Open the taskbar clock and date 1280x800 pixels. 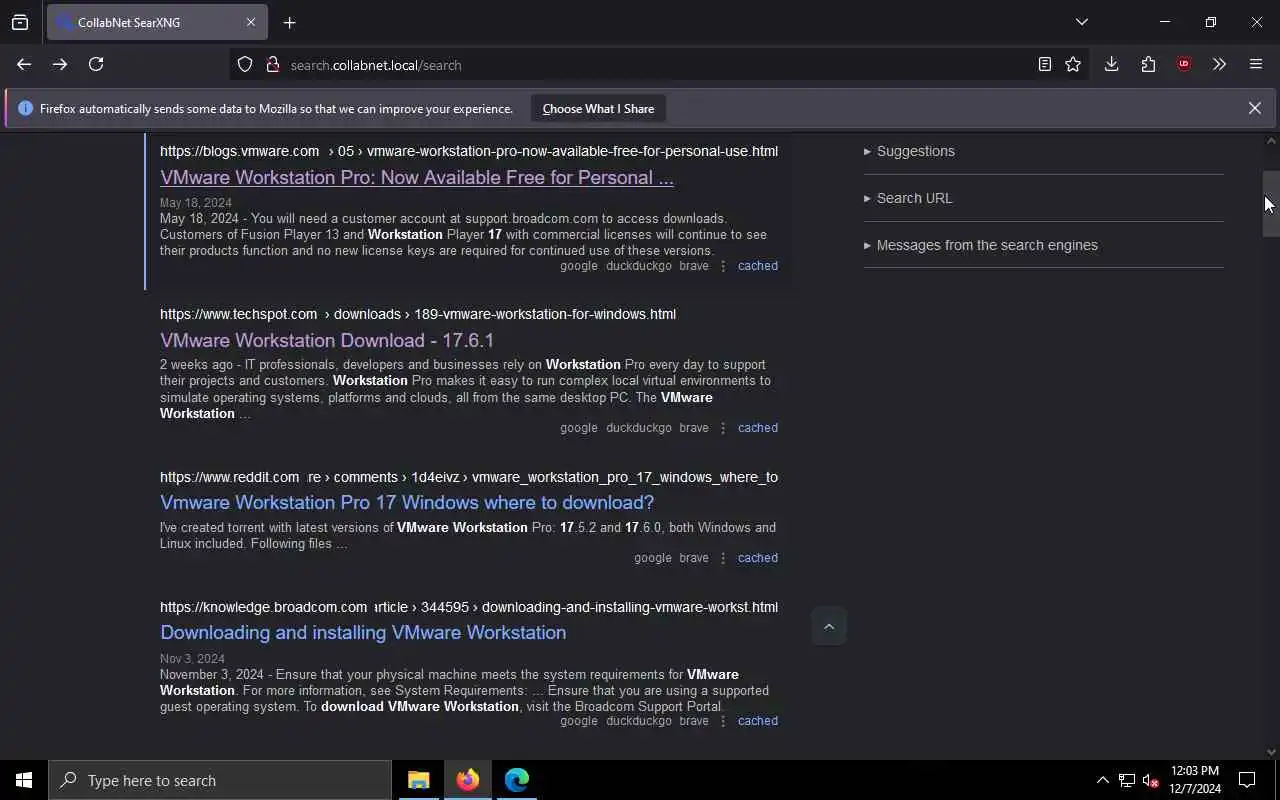pyautogui.click(x=1195, y=780)
